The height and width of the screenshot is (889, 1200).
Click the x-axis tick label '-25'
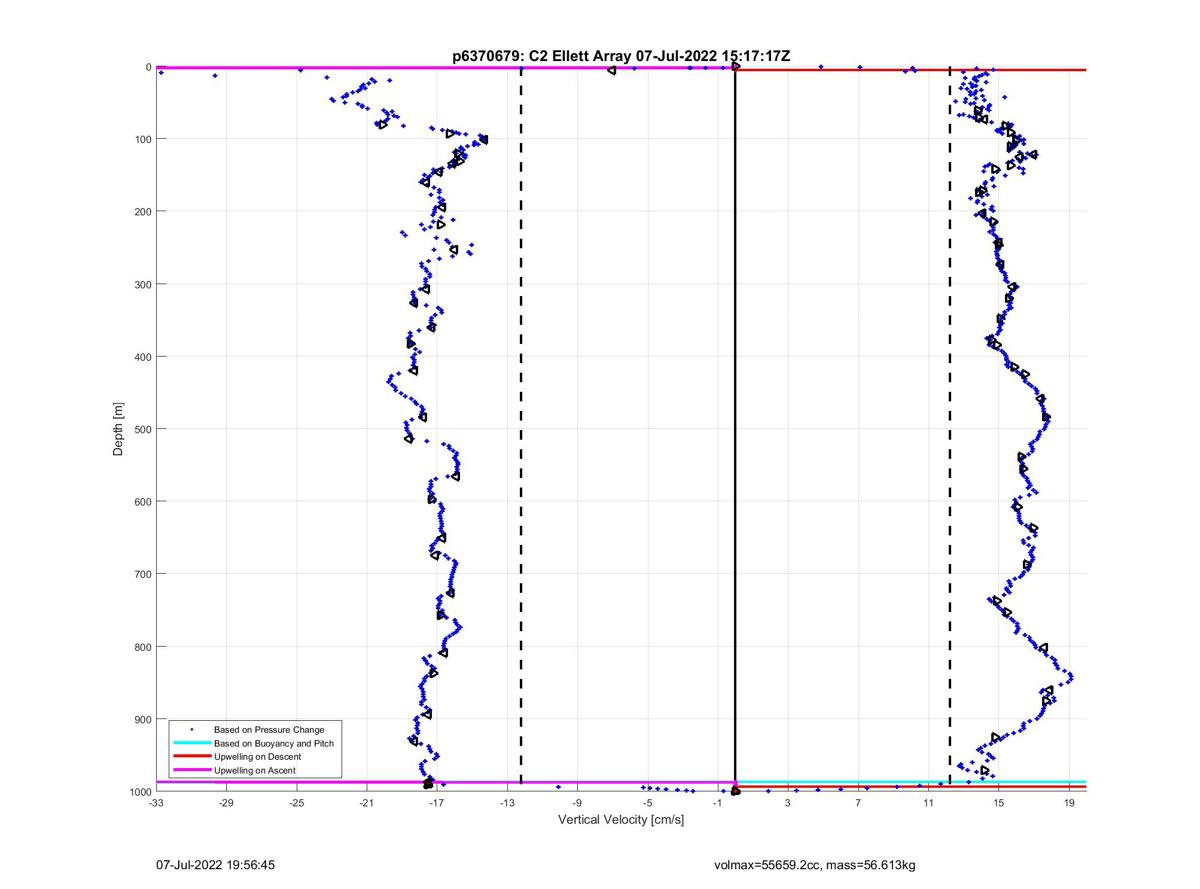pyautogui.click(x=296, y=803)
